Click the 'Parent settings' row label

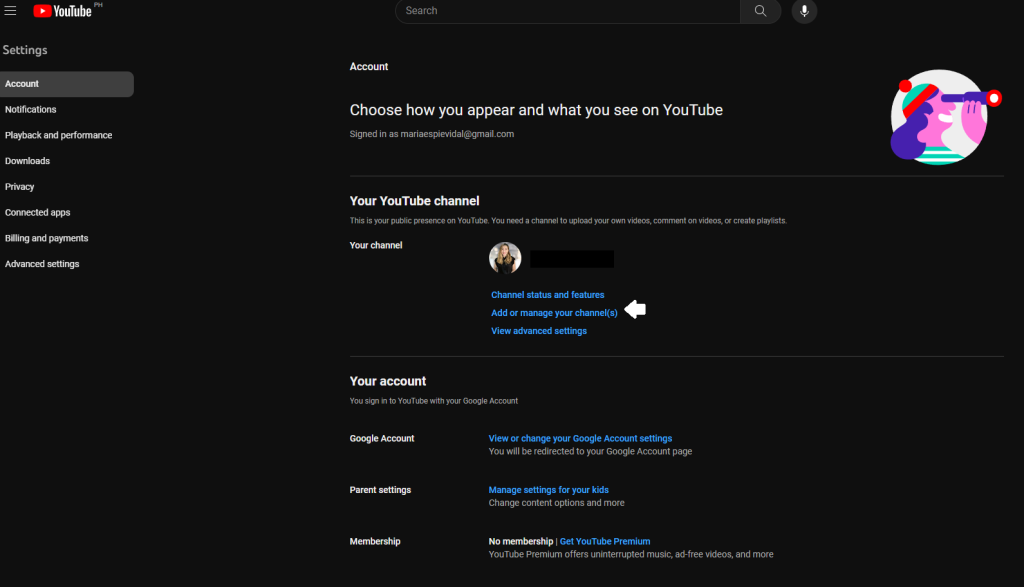click(380, 490)
